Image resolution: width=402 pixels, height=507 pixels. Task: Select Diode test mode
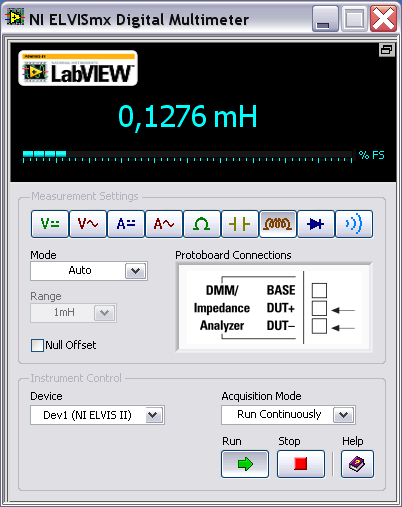[316, 224]
